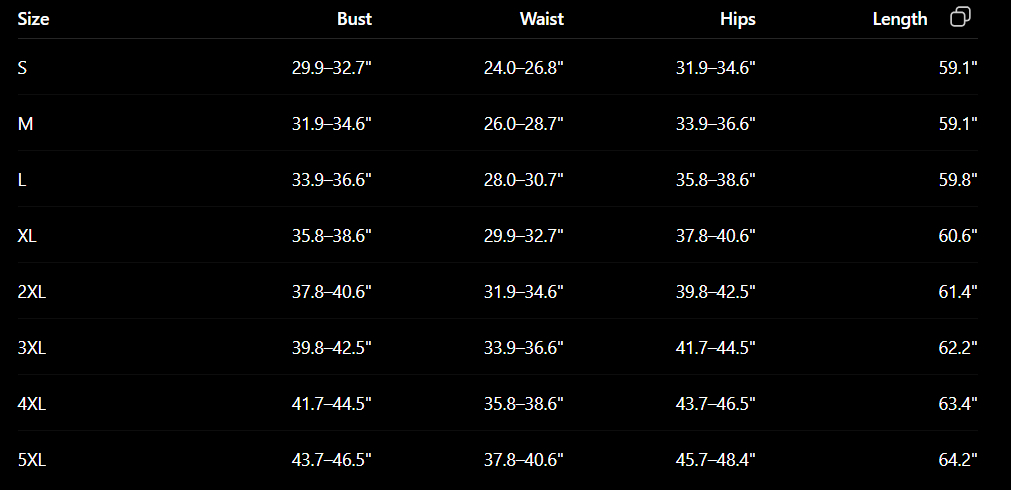The height and width of the screenshot is (490, 1011).
Task: Select the S size row label
Action: tap(22, 68)
